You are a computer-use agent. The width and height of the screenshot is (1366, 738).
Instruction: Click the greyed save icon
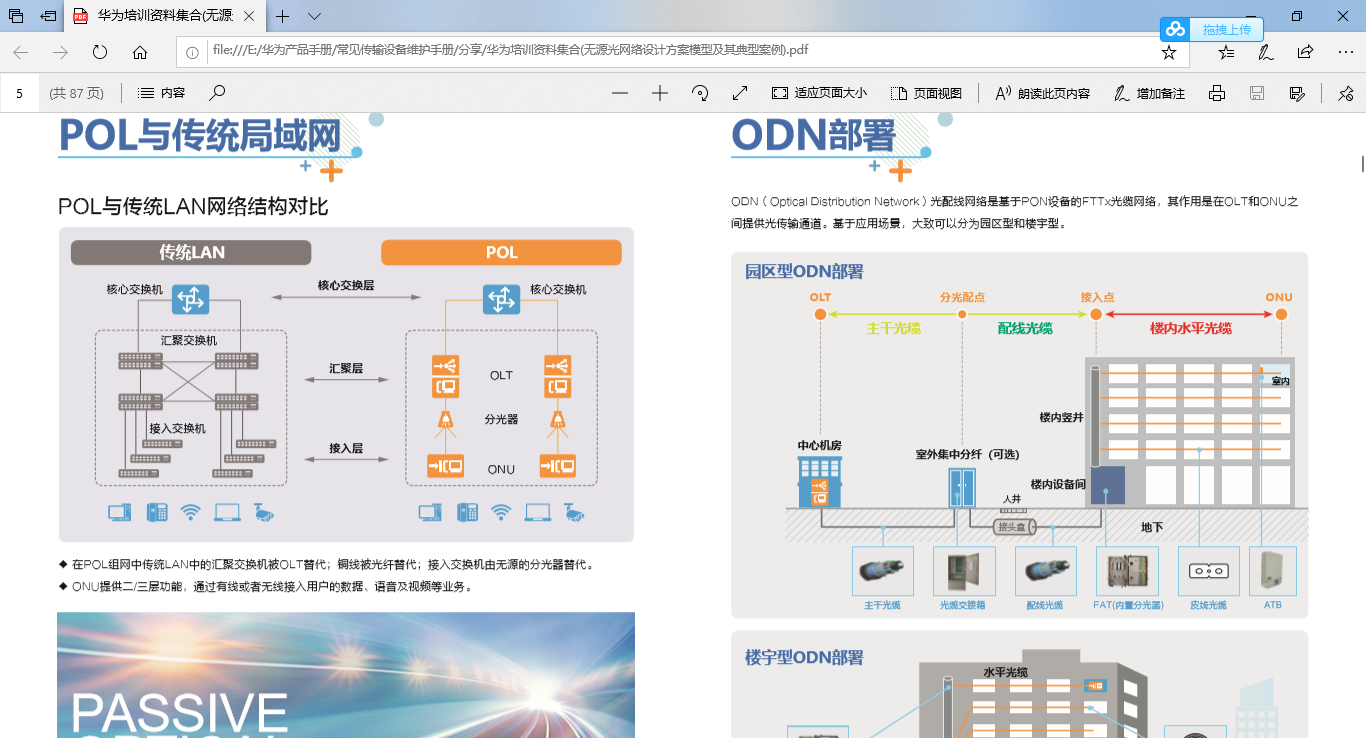point(1257,93)
